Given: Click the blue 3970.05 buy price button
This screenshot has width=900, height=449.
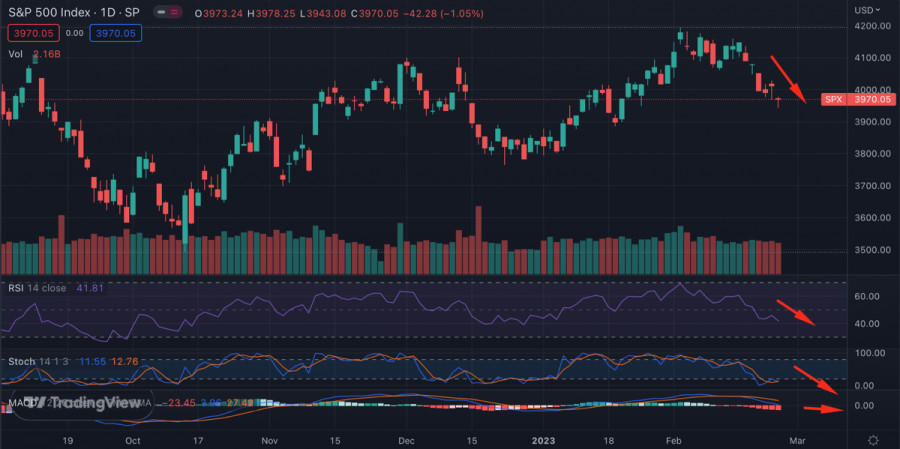Looking at the screenshot, I should (x=115, y=33).
